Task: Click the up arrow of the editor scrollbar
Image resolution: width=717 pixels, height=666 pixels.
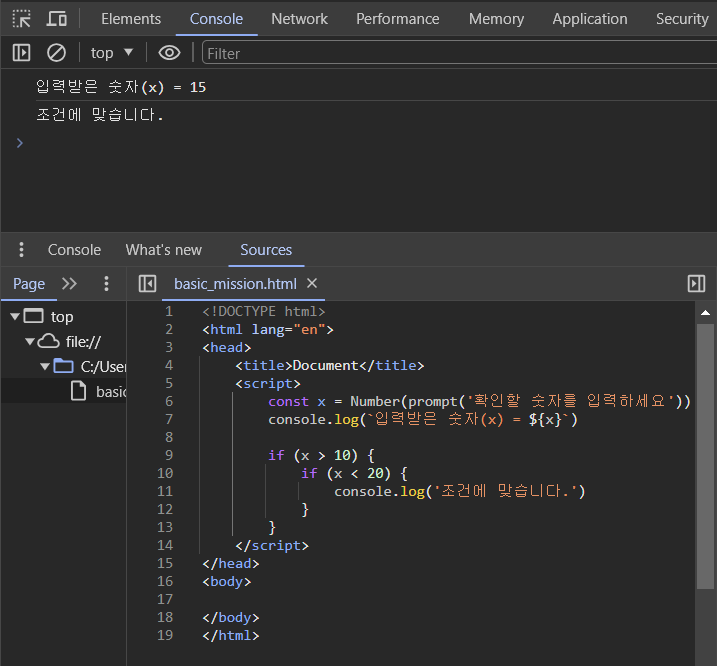Action: 705,313
